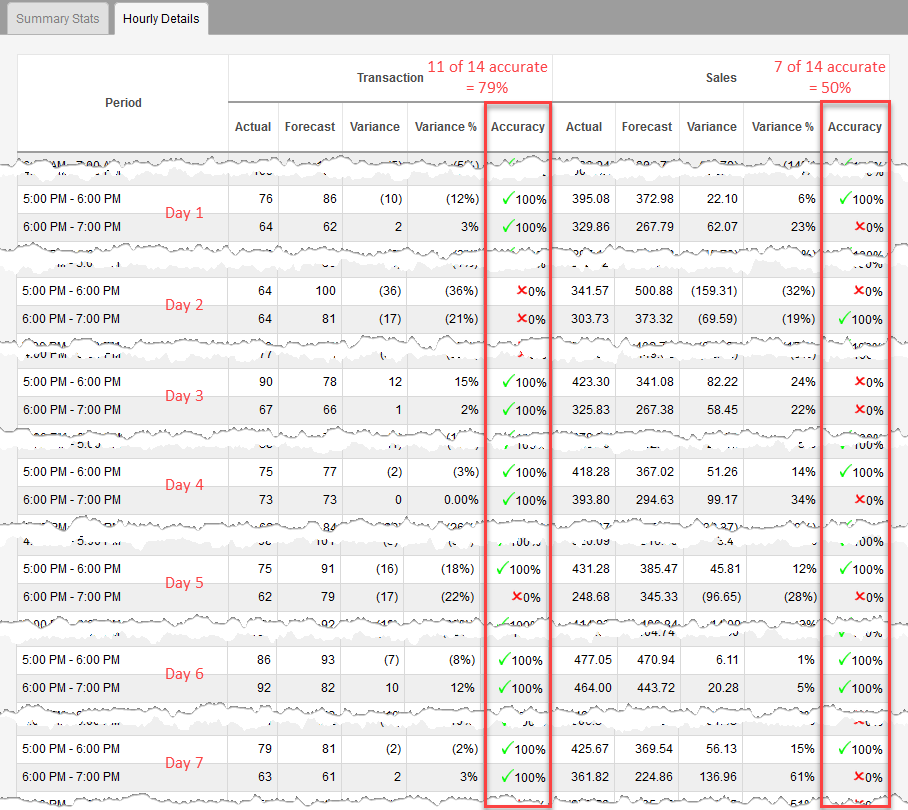The height and width of the screenshot is (810, 908).
Task: Select the Hourly Details tab
Action: (x=161, y=19)
